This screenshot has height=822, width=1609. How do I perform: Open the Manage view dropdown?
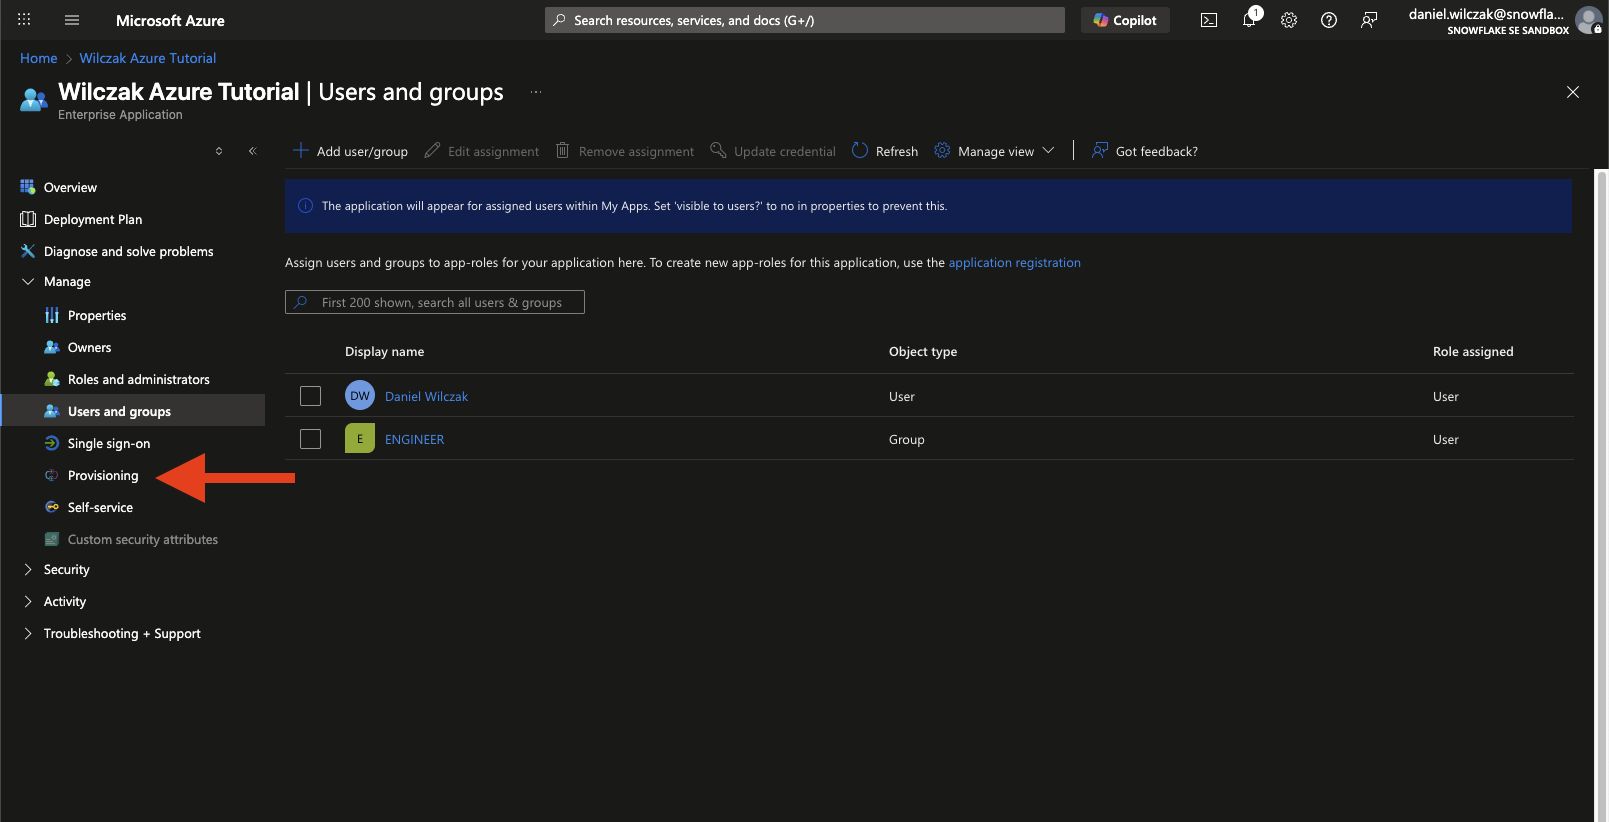coord(995,151)
